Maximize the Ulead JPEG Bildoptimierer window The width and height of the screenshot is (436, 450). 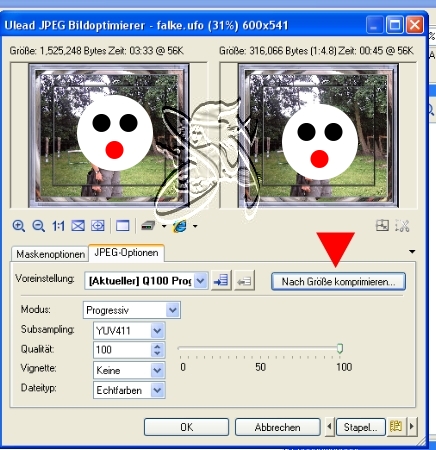click(x=395, y=25)
